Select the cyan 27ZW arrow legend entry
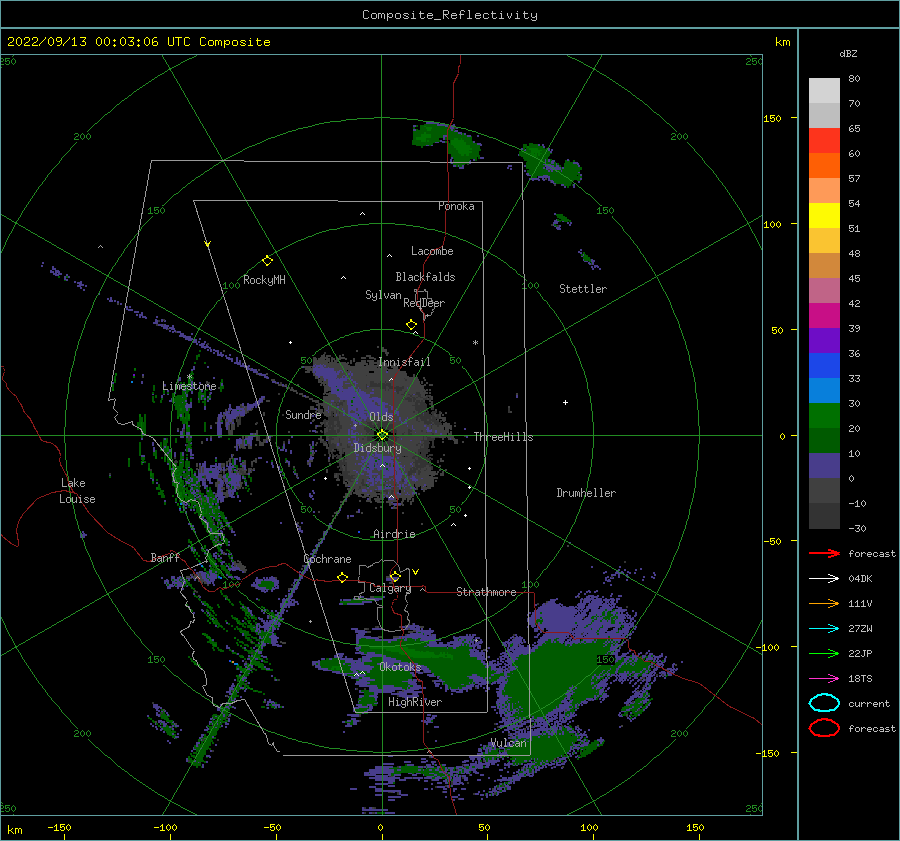Screen dimensions: 900x841 tap(824, 629)
